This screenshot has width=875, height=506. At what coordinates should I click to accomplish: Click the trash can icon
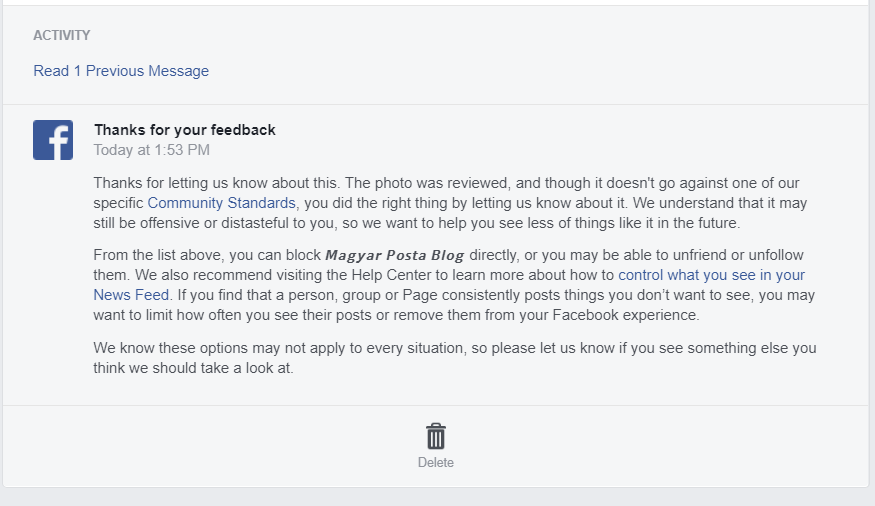[x=436, y=436]
